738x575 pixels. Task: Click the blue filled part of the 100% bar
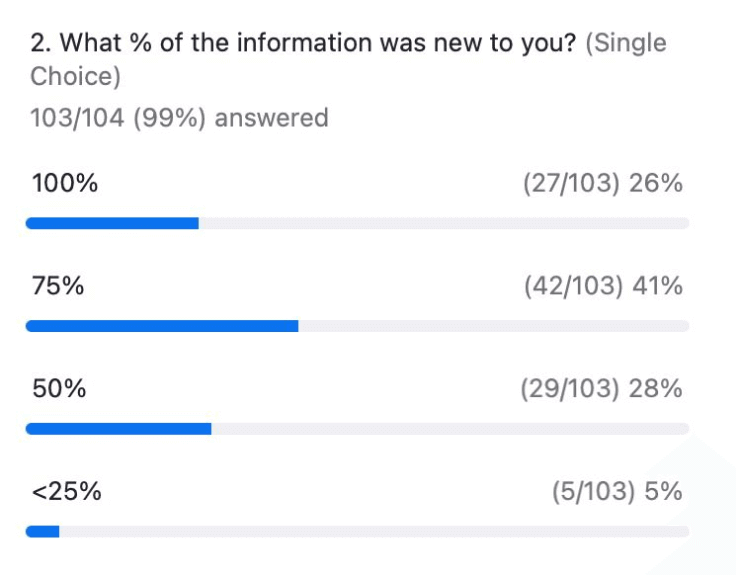coord(112,223)
